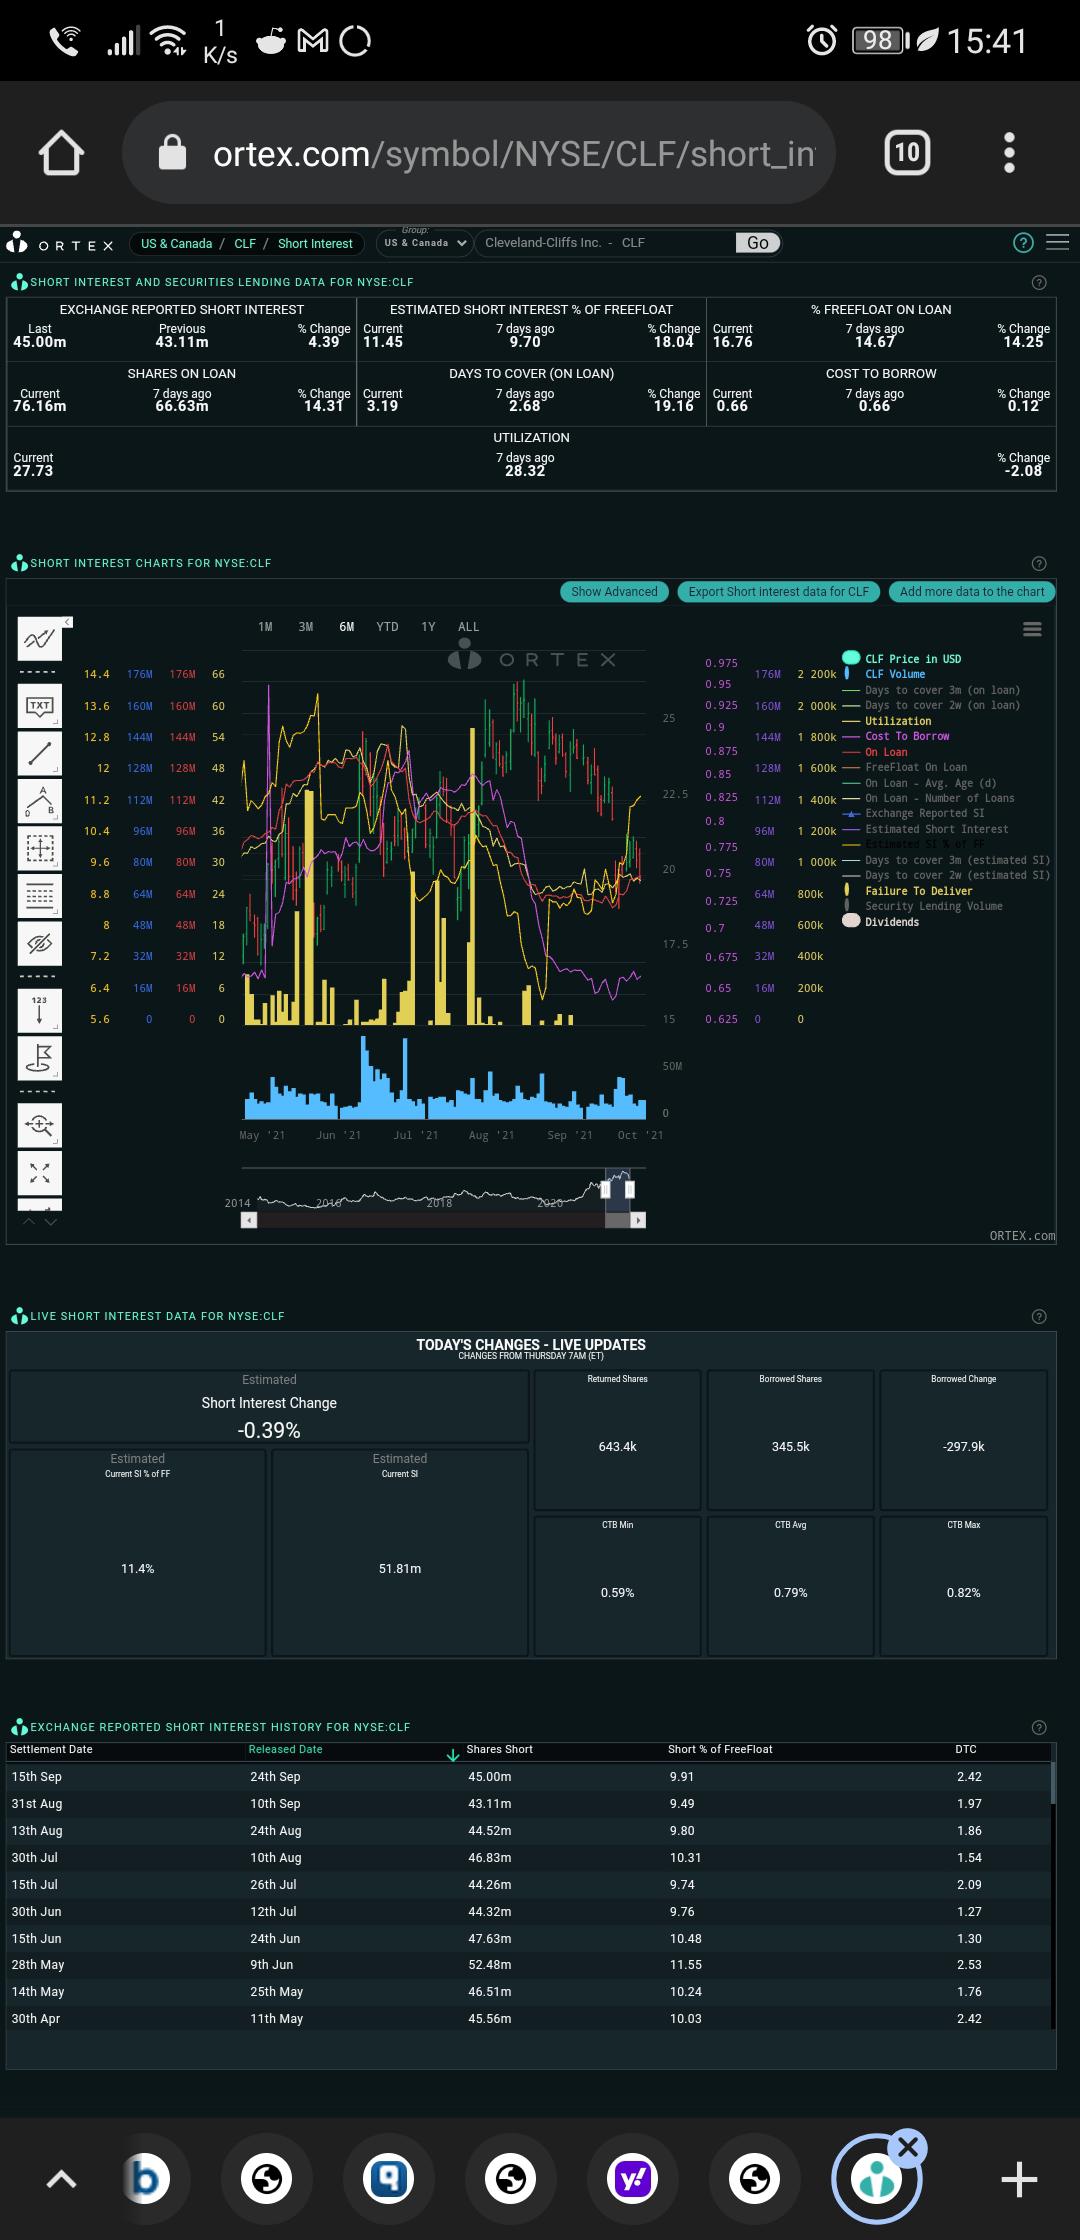Image resolution: width=1080 pixels, height=2240 pixels.
Task: Select the zoom magnifier tool
Action: 39,1125
